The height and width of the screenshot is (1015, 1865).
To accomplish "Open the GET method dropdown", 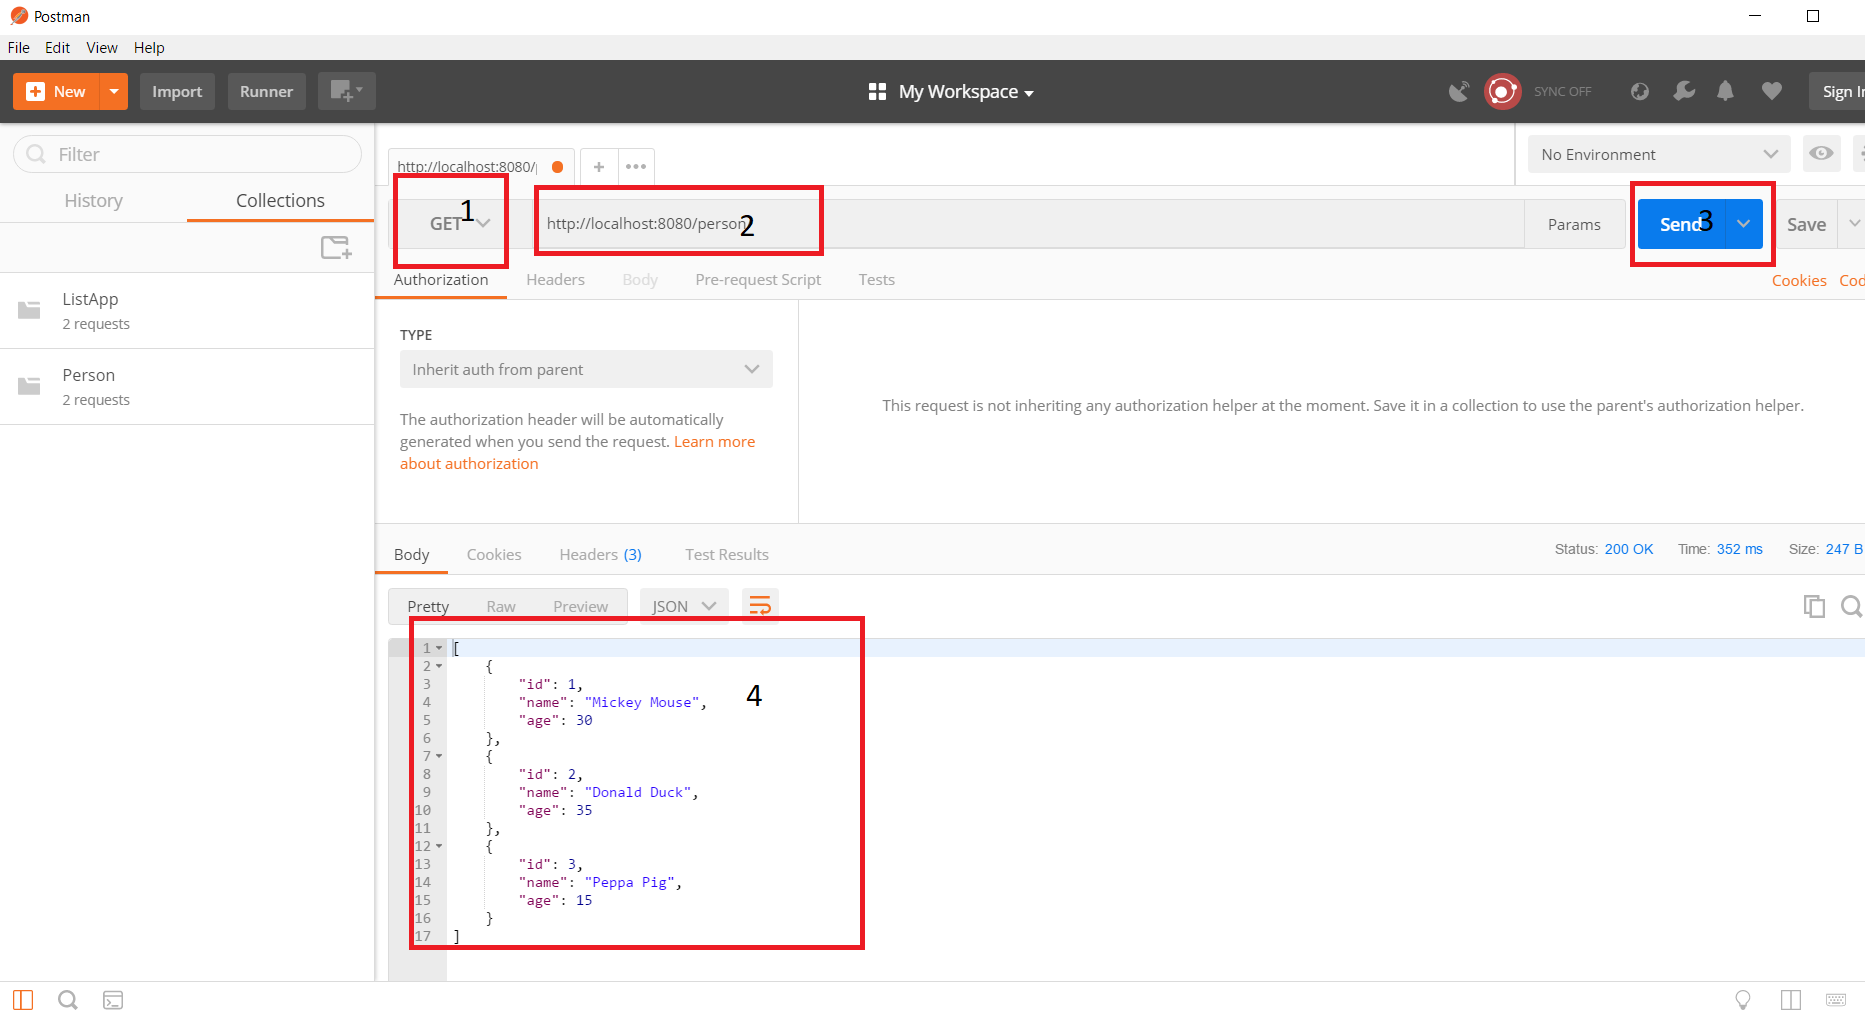I will (459, 224).
